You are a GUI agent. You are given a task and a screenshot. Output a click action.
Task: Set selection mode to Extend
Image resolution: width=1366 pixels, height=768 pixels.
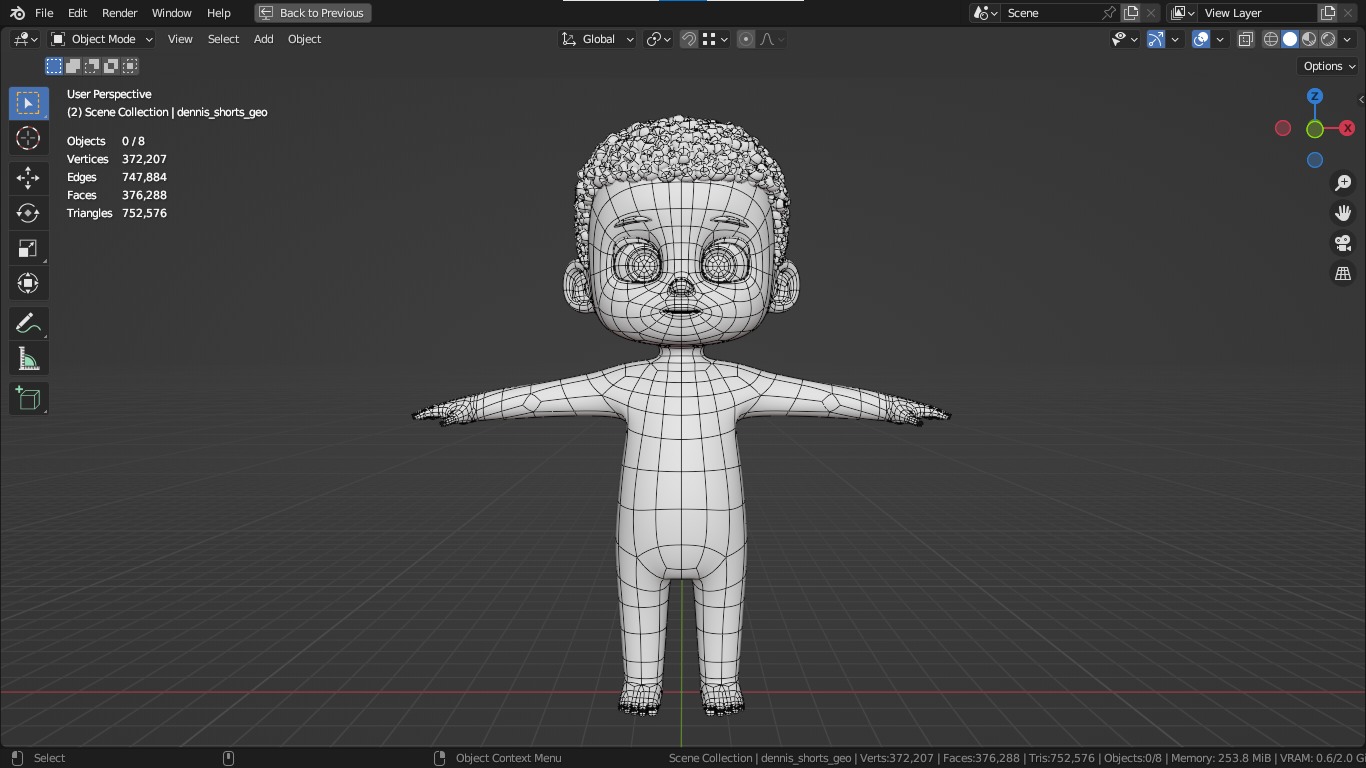coord(73,66)
